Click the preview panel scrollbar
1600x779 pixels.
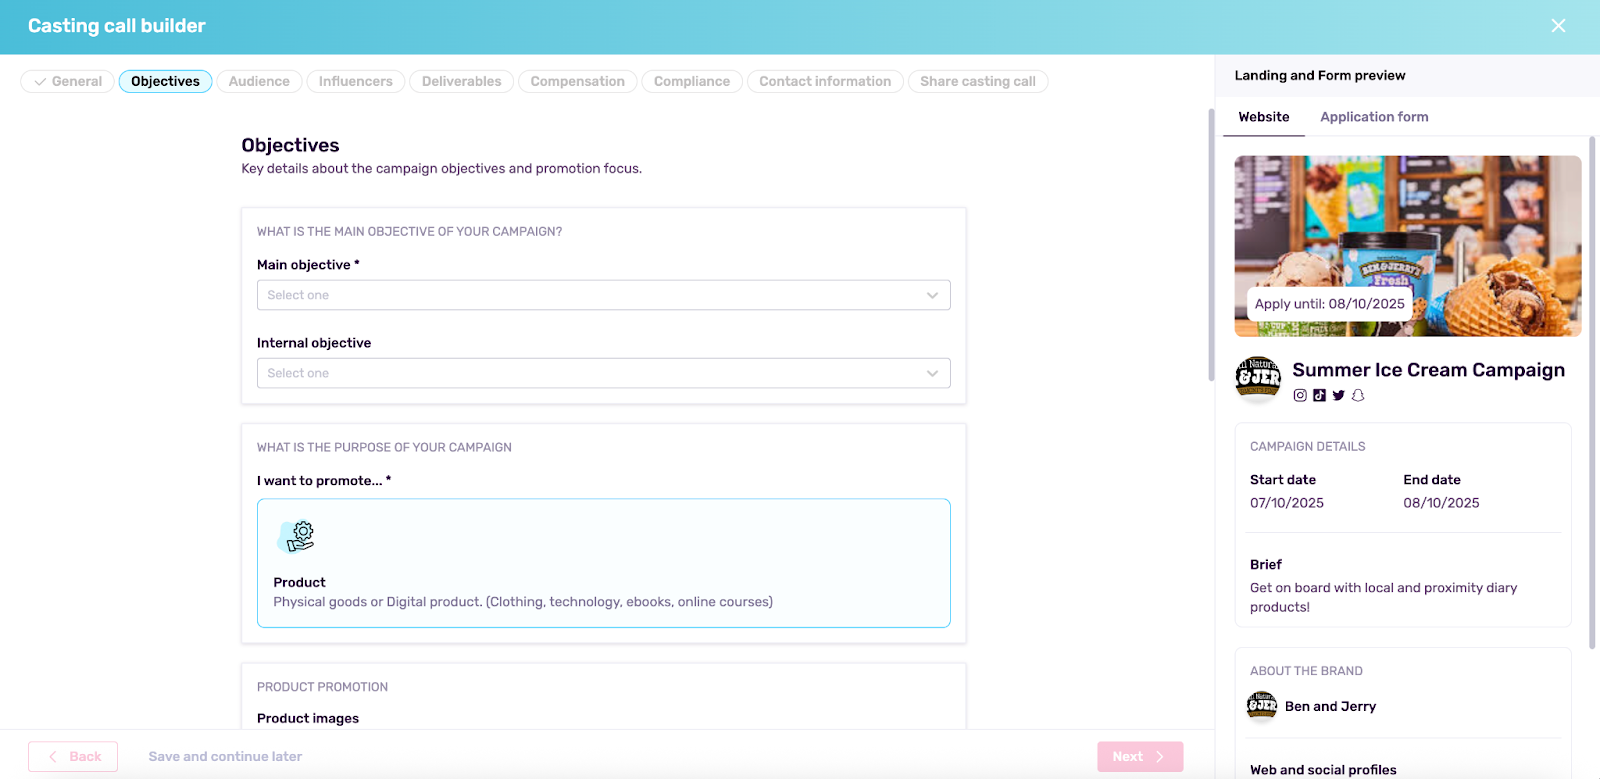1592,392
